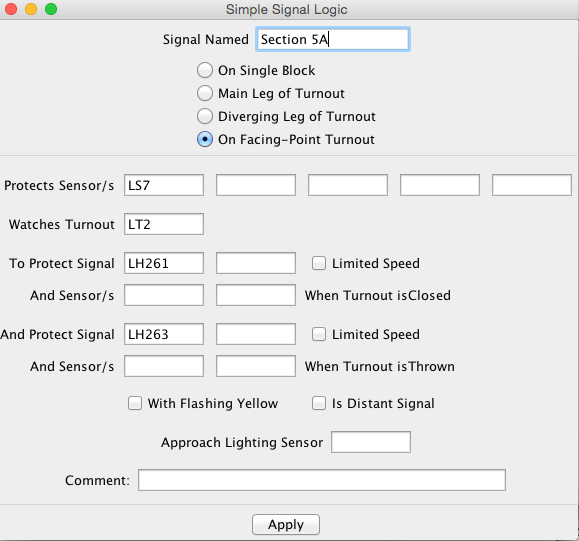Image resolution: width=579 pixels, height=541 pixels.
Task: Enable Limited Speed for turnout closed
Action: [319, 263]
